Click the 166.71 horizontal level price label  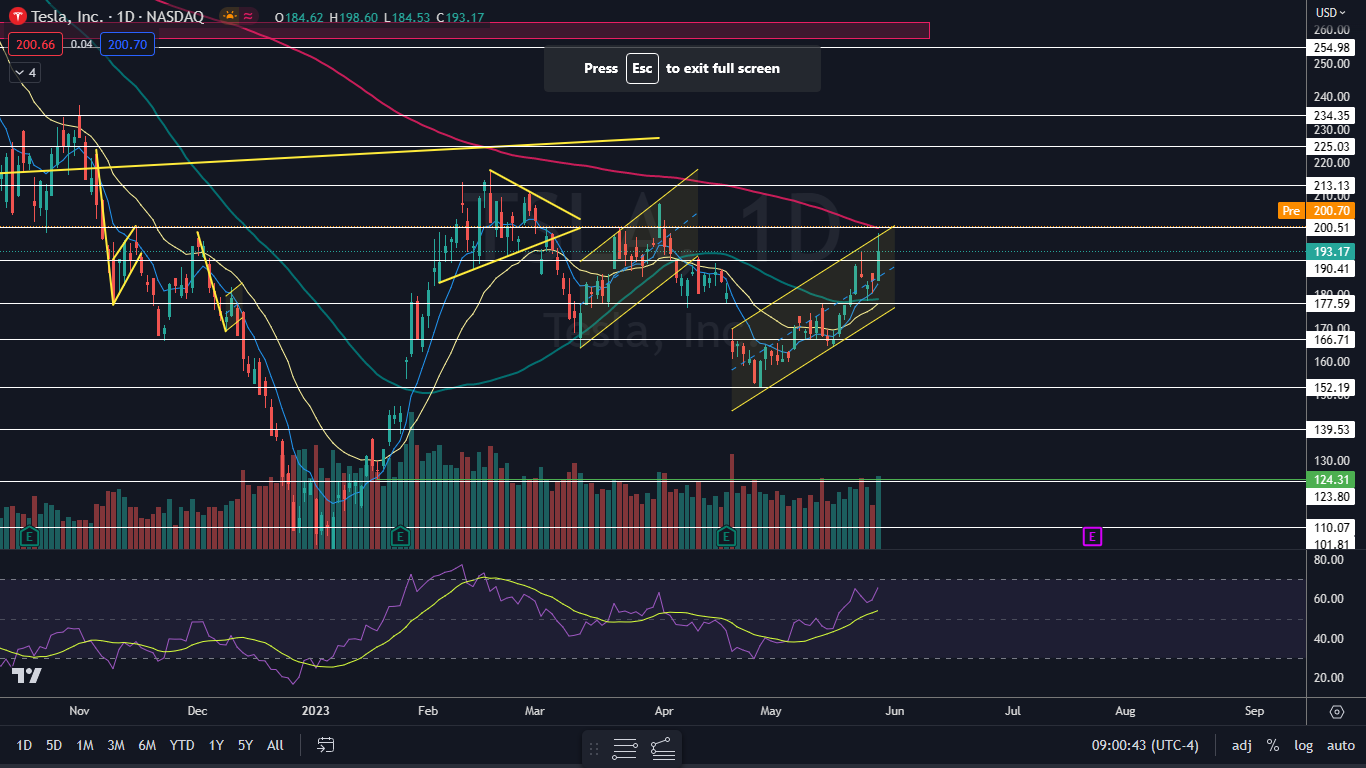1331,339
